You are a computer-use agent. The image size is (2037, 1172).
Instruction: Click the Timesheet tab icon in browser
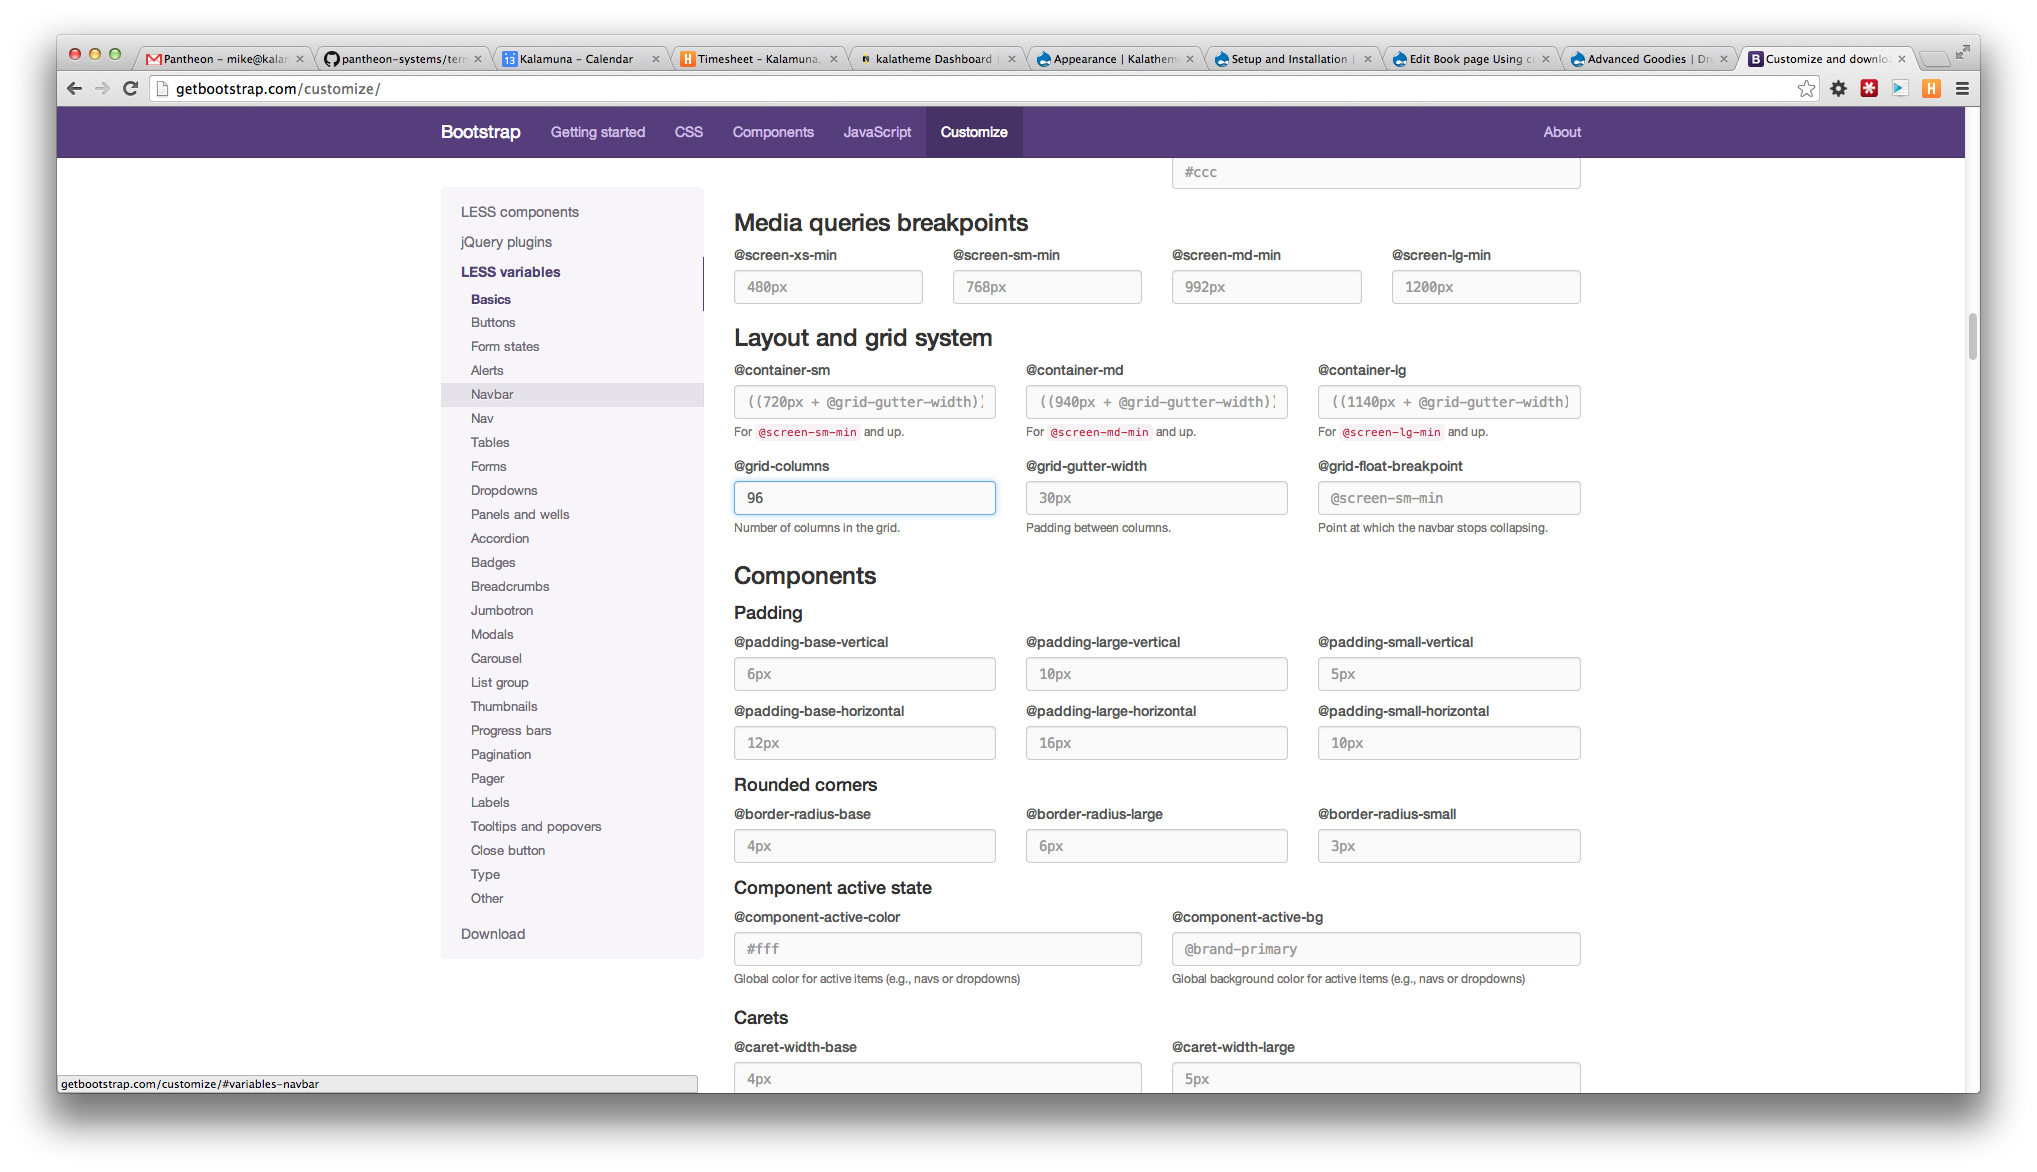pyautogui.click(x=691, y=57)
